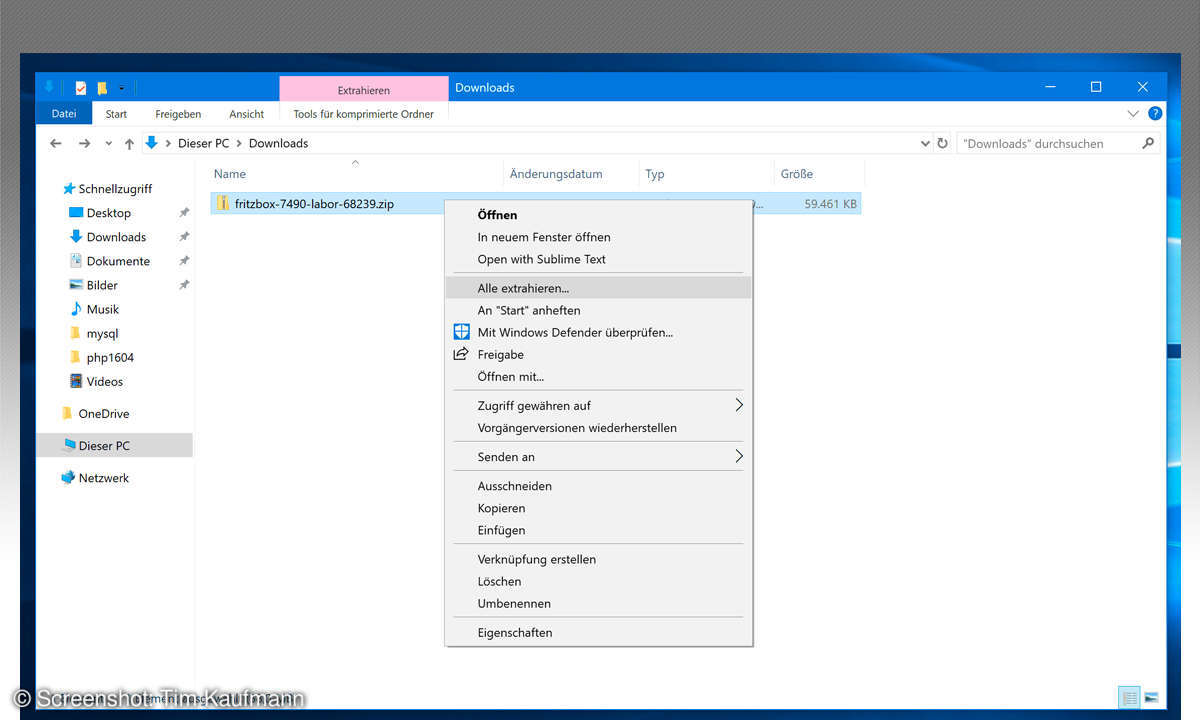Go back with the left arrow button
The height and width of the screenshot is (720, 1200).
tap(57, 143)
